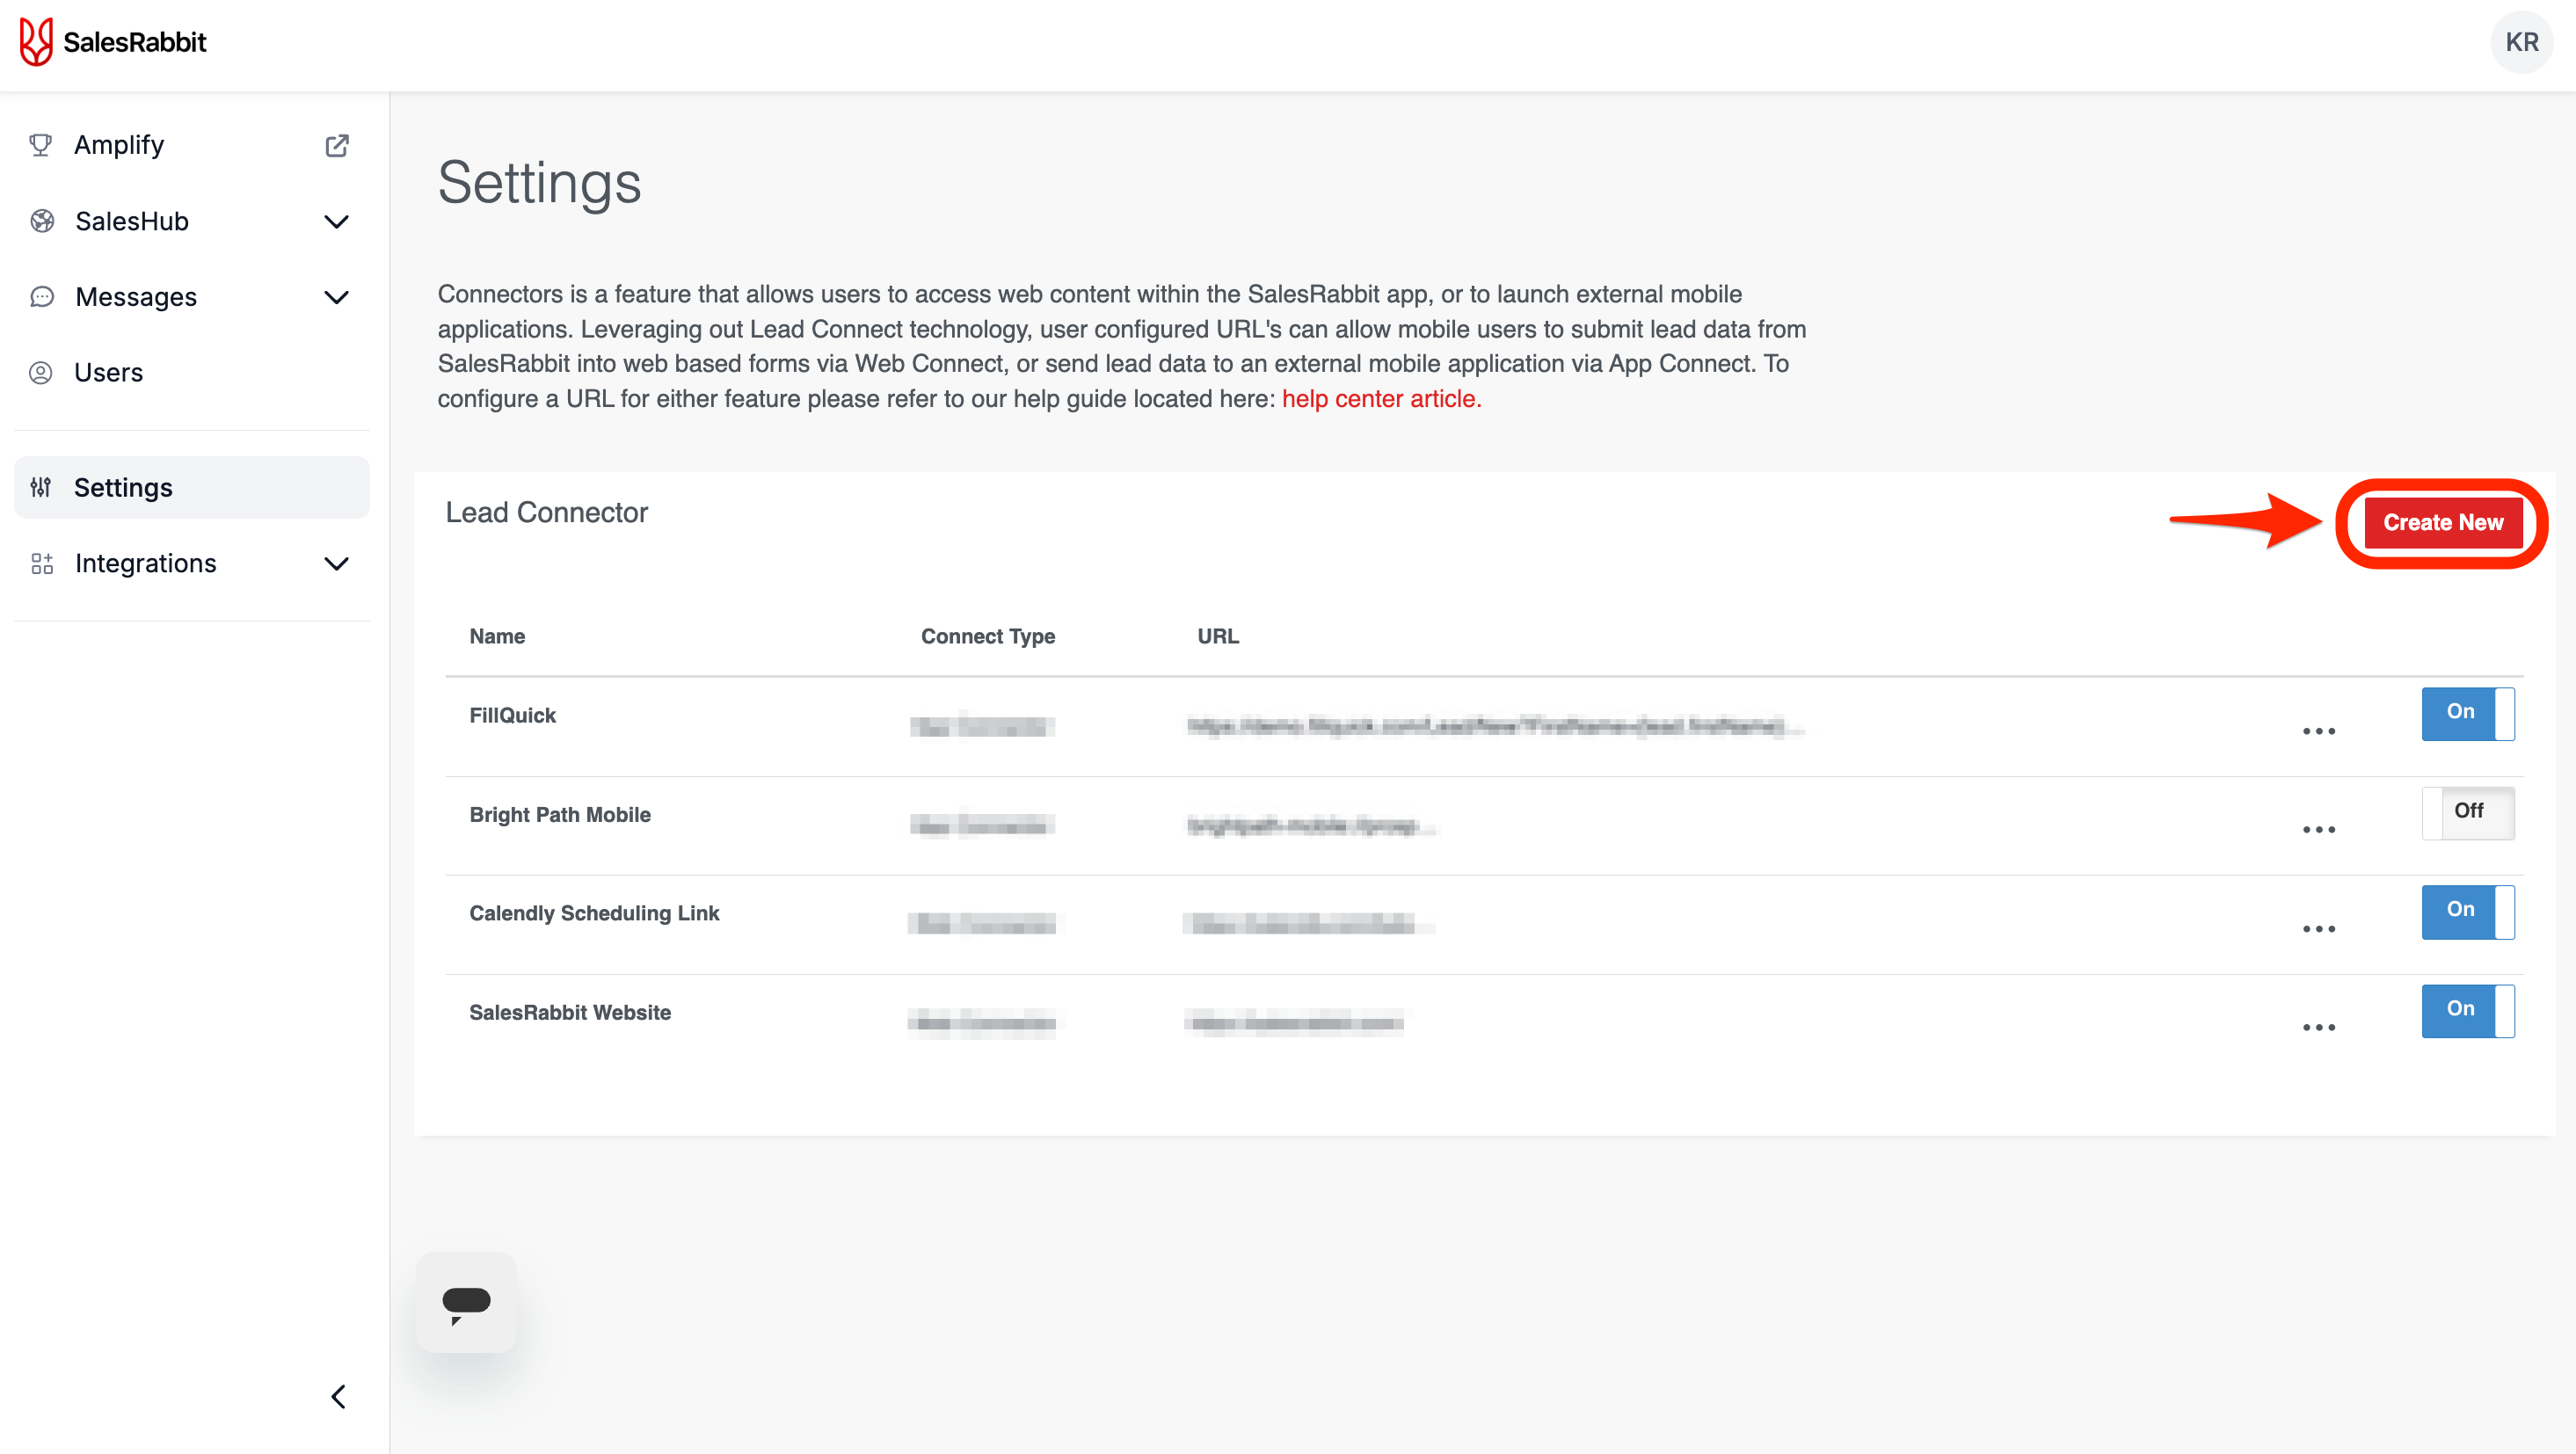Enable the Bright Path Mobile toggle

pos(2467,812)
